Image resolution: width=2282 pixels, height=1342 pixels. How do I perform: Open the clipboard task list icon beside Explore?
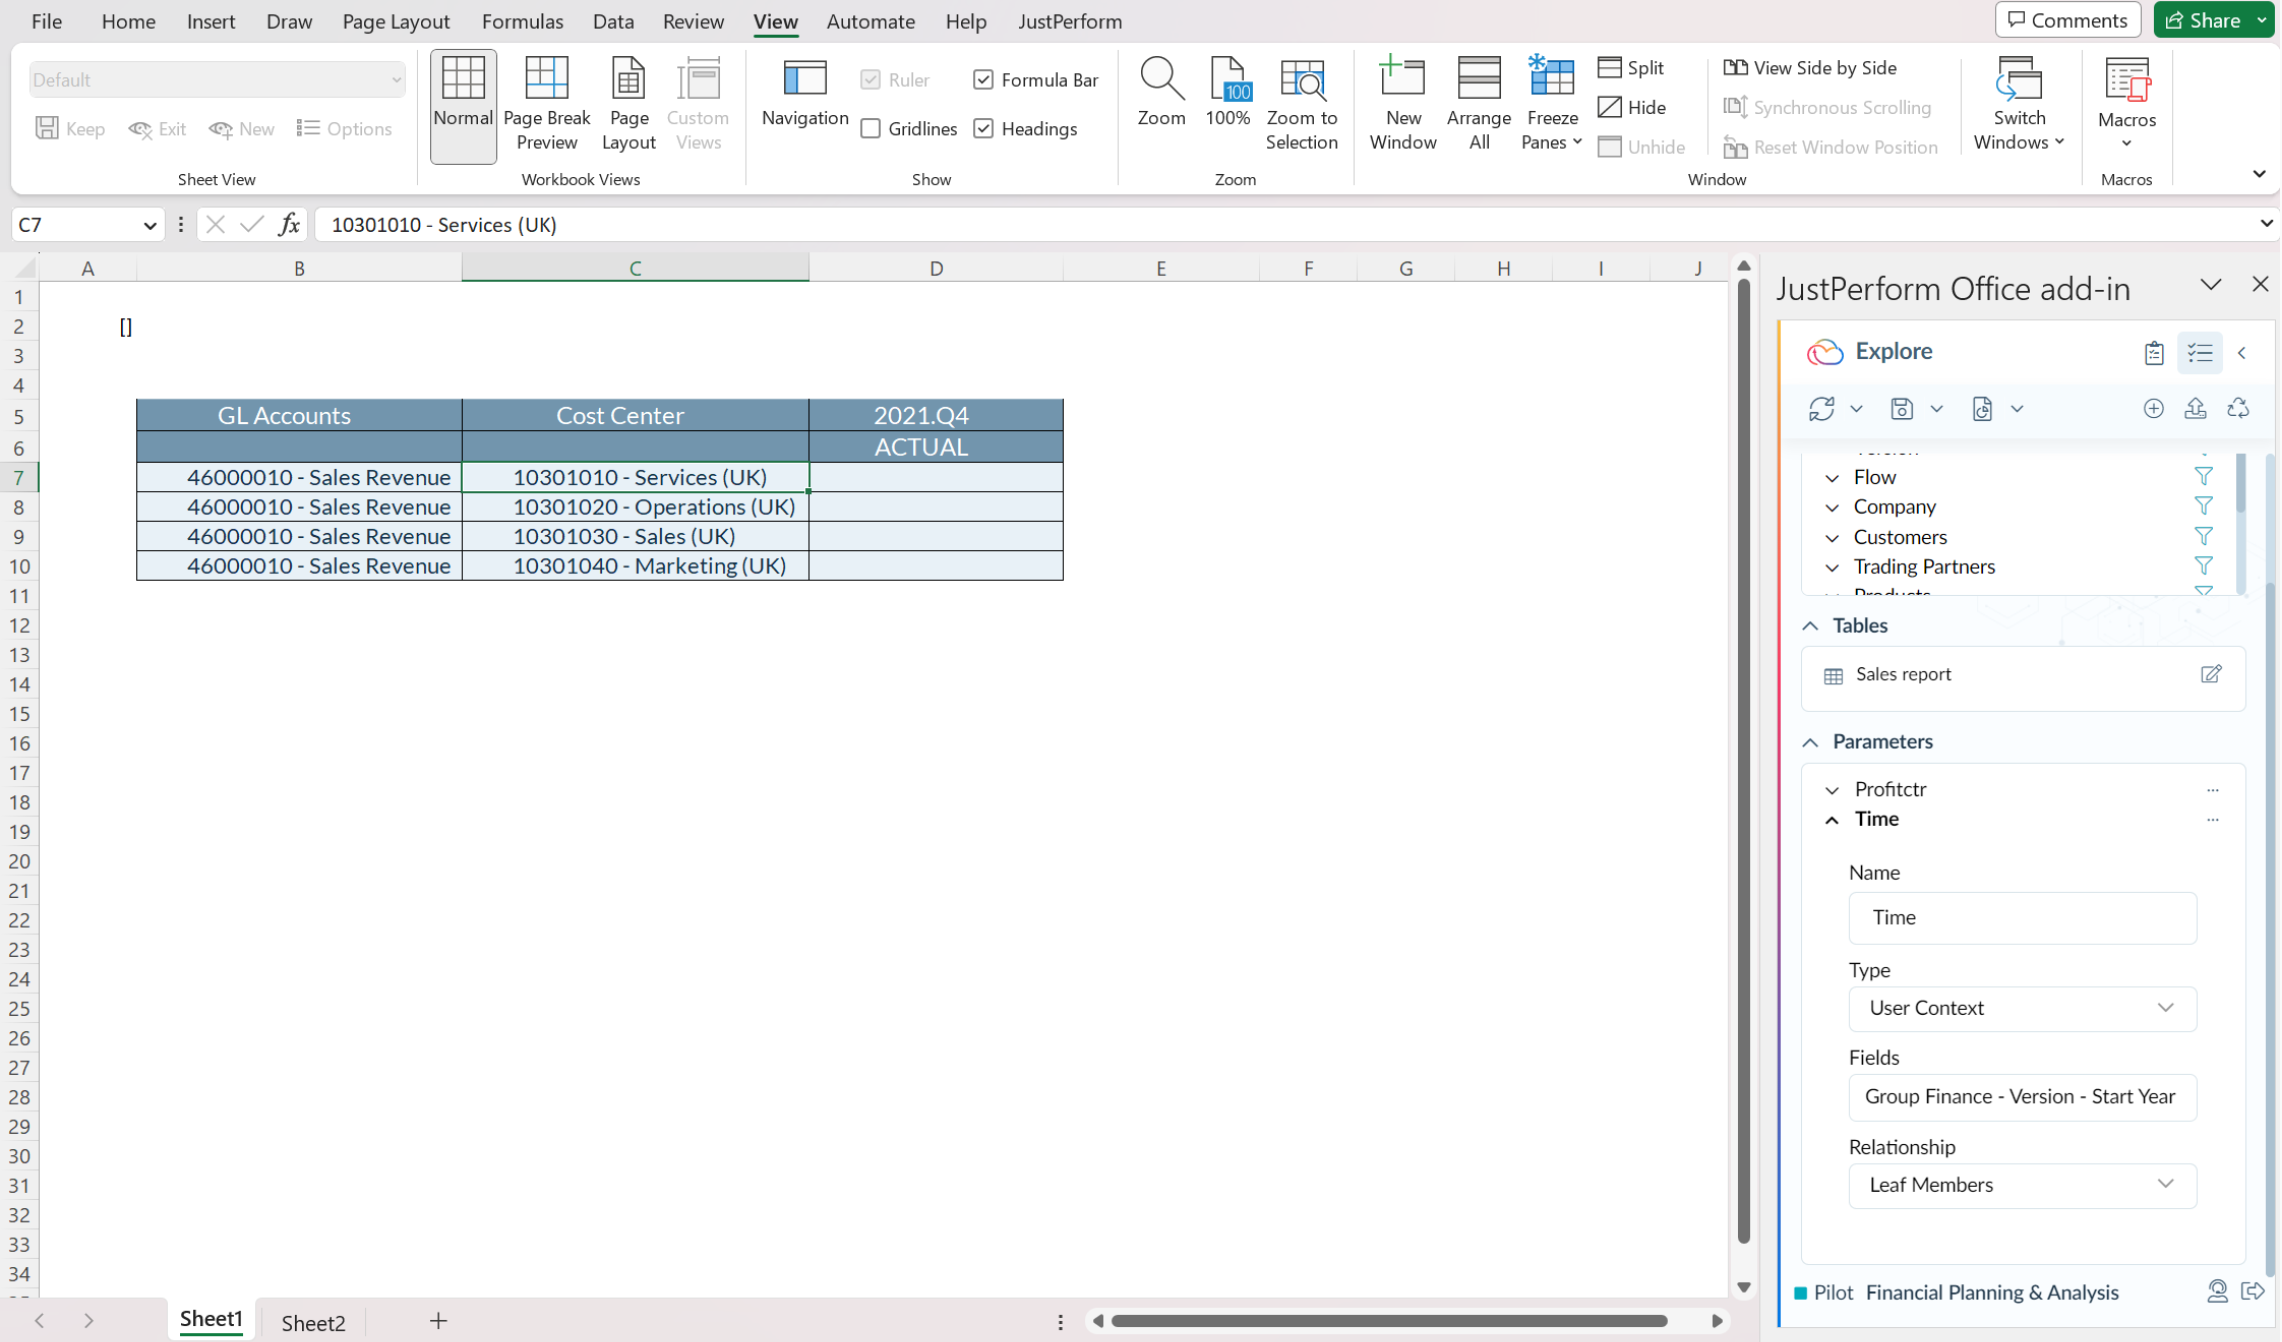(2154, 352)
